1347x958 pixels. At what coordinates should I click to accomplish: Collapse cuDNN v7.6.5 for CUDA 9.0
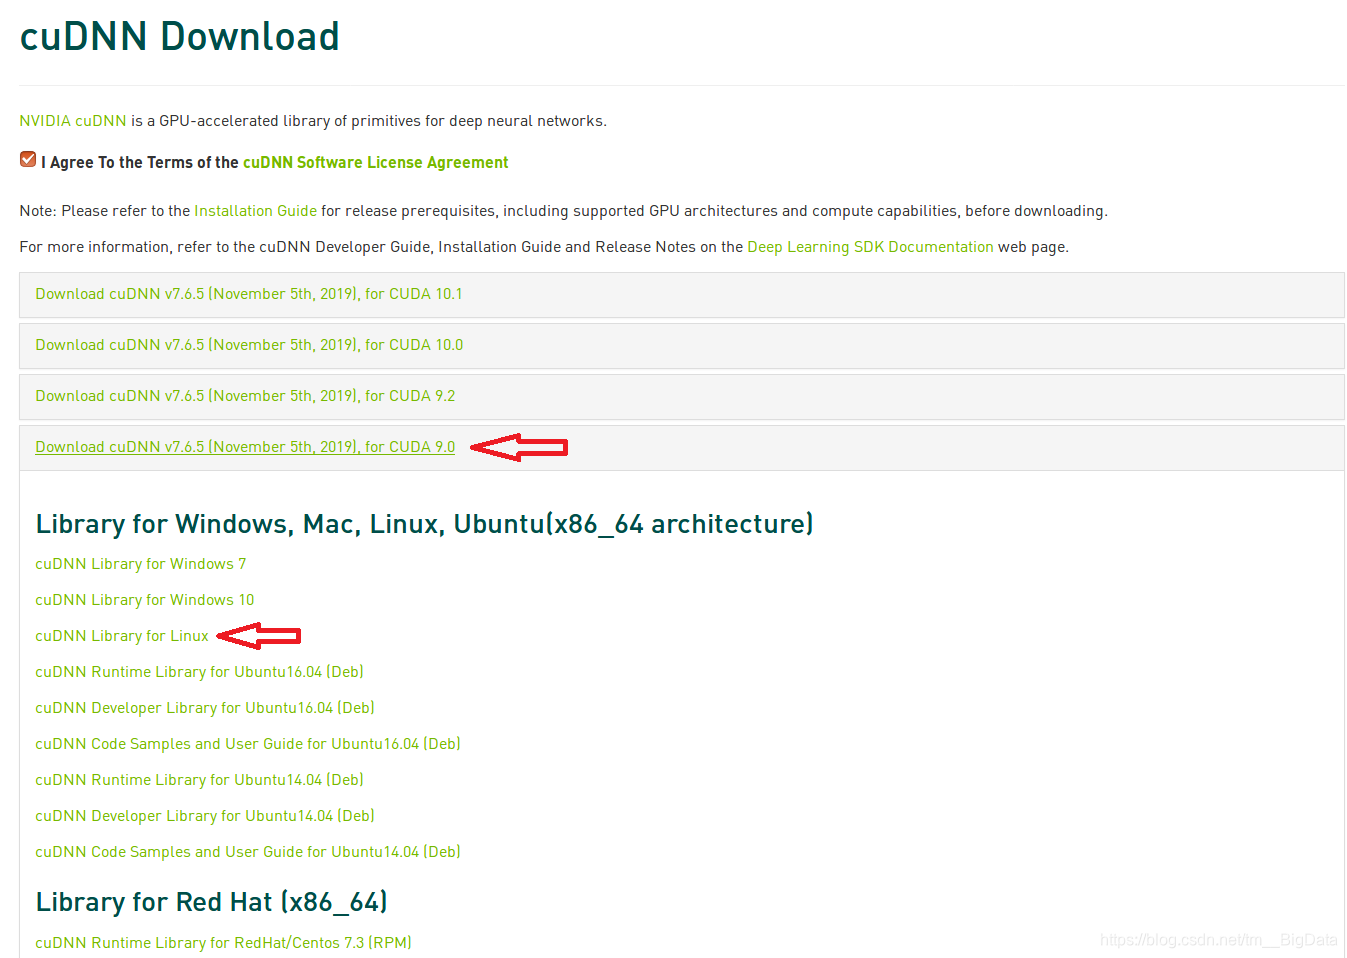coord(245,447)
